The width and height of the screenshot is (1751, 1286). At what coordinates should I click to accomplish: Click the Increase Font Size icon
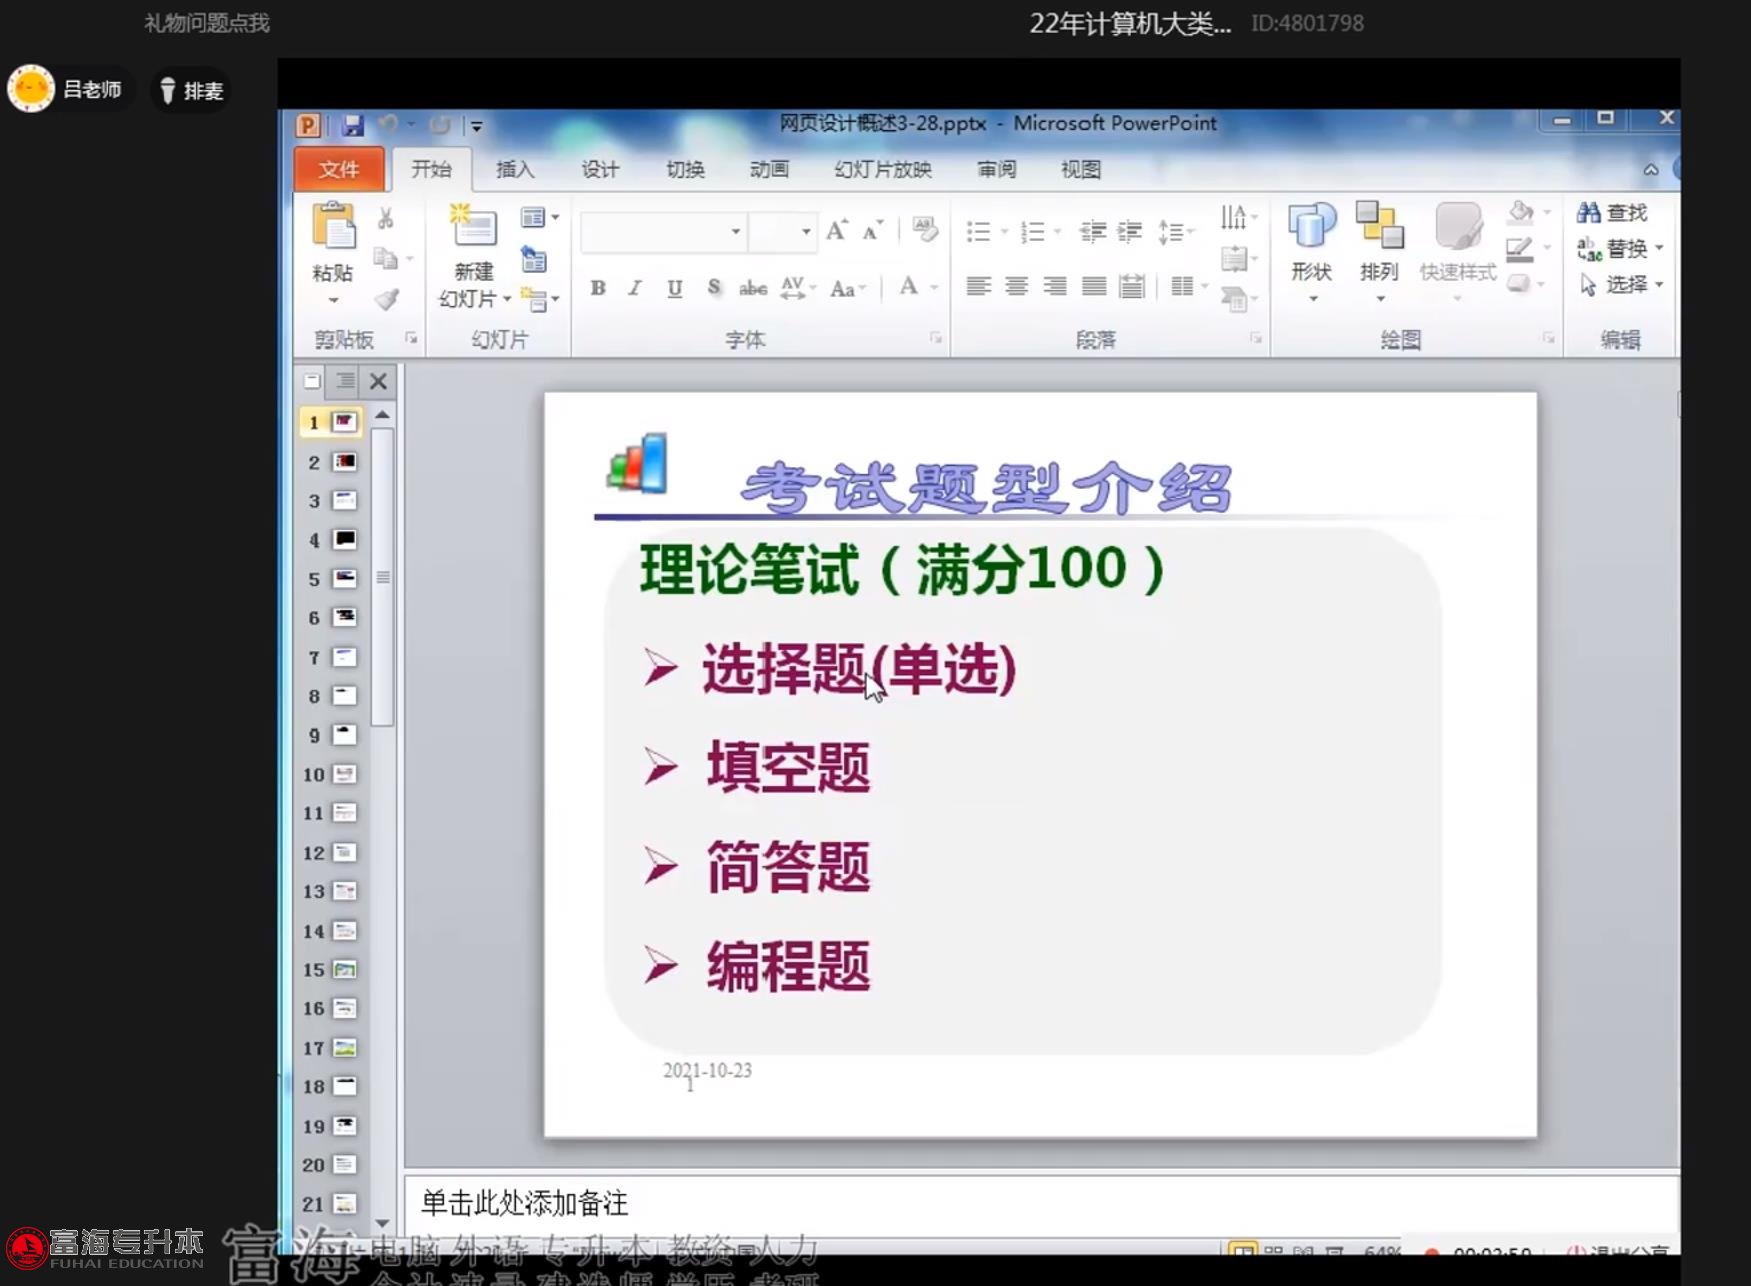click(837, 231)
